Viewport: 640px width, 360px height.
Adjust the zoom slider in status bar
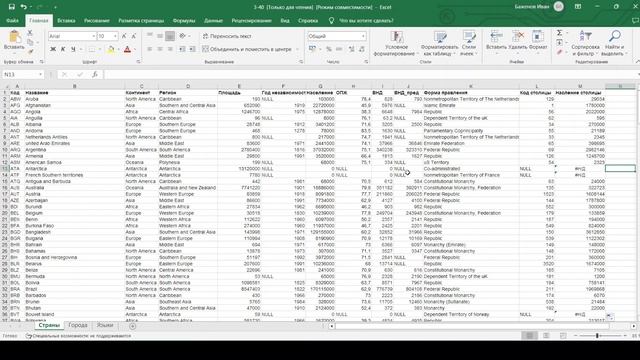pos(597,336)
